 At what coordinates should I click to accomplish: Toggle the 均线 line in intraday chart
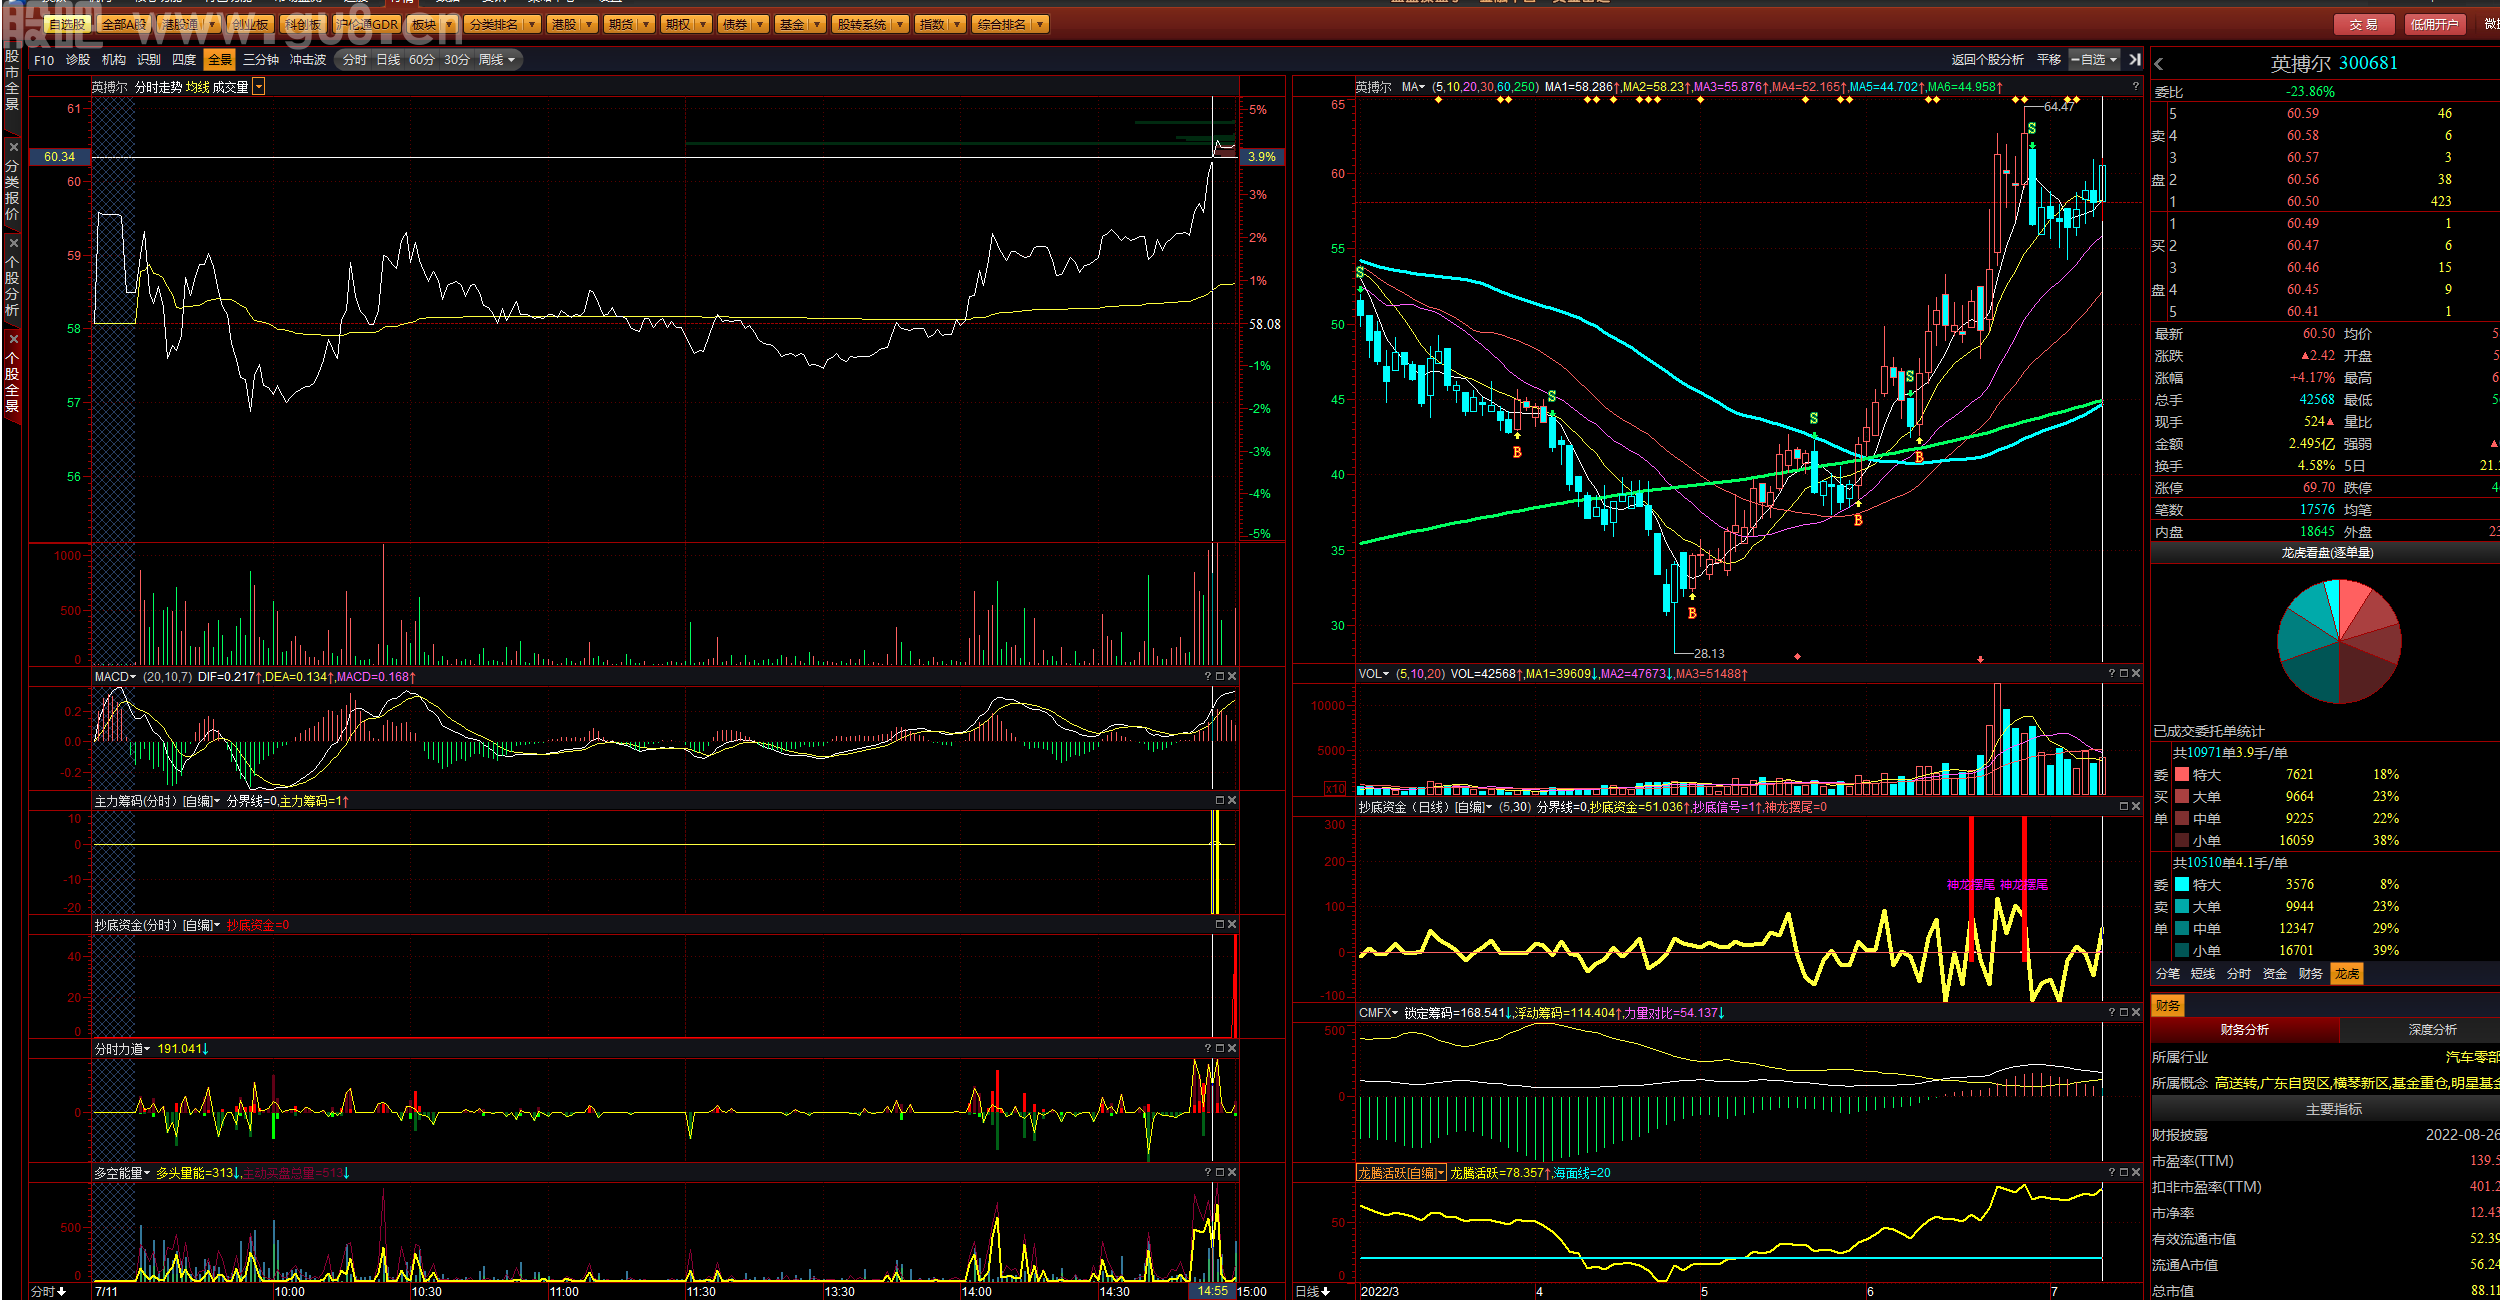point(197,88)
